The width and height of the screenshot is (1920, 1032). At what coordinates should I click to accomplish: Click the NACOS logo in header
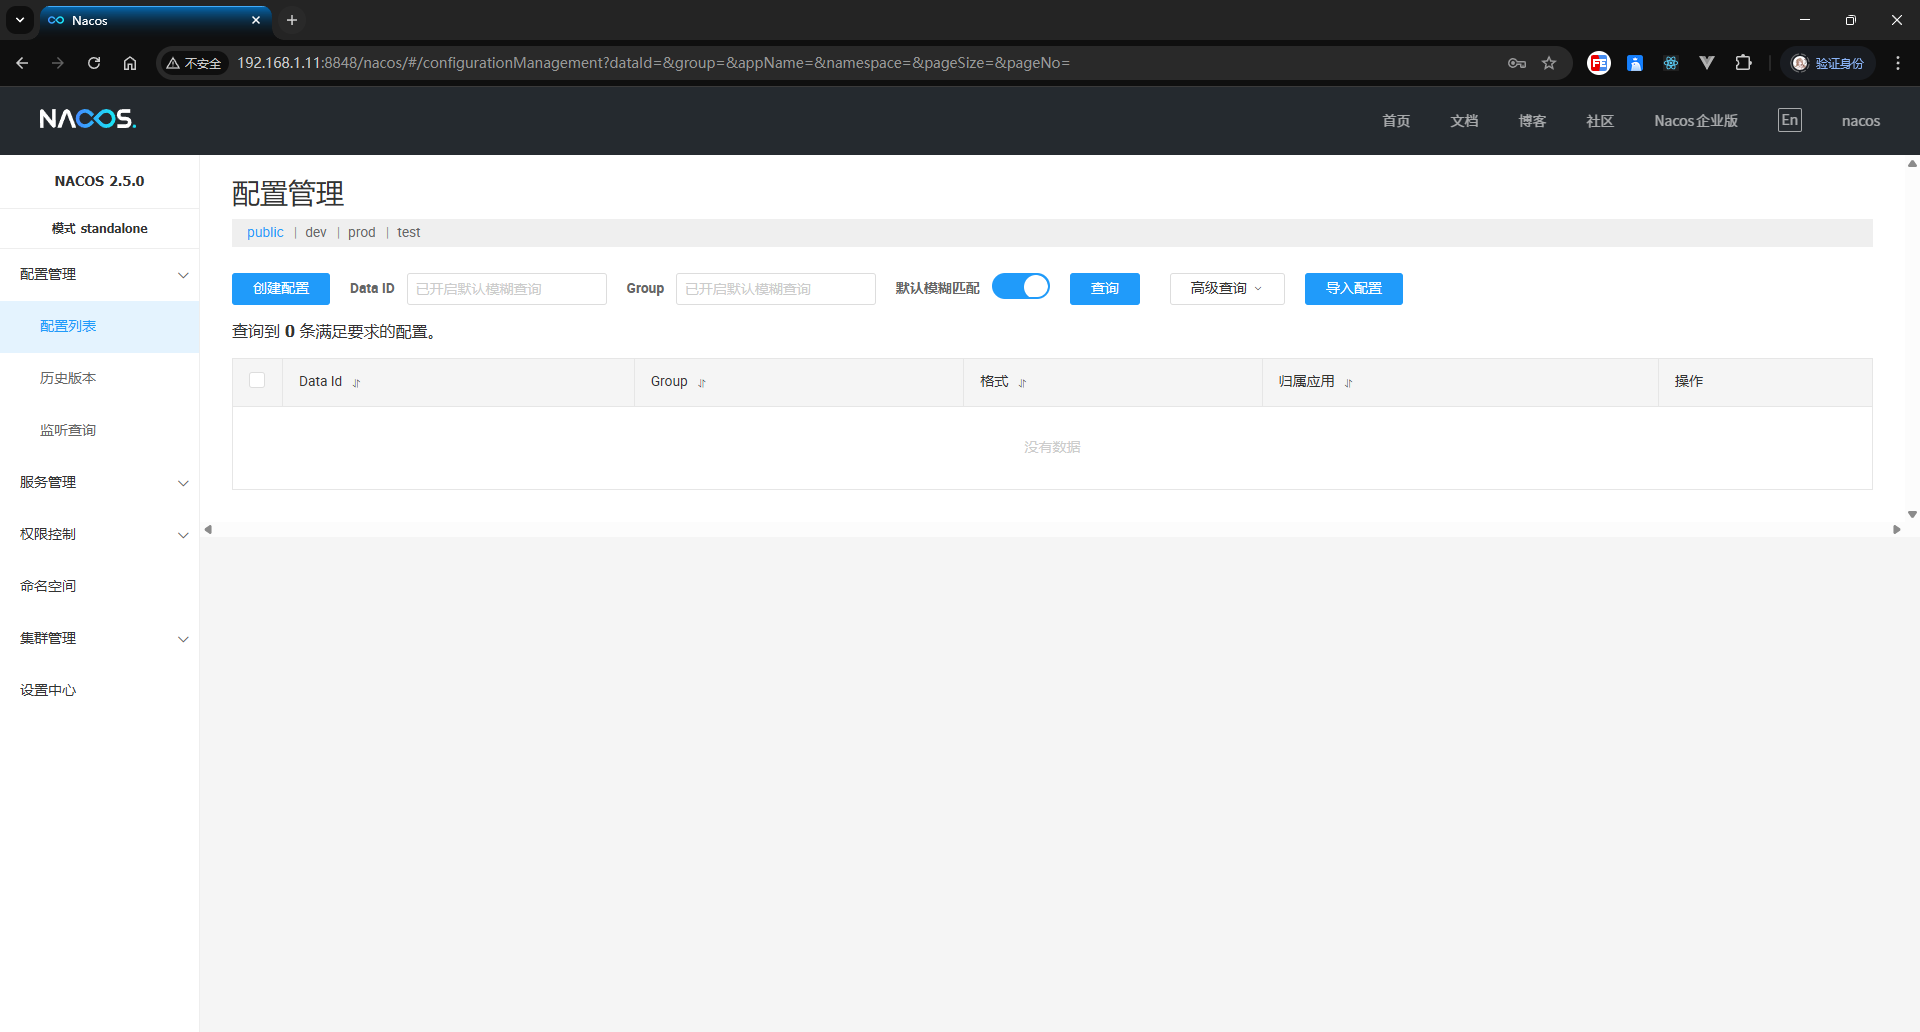87,119
